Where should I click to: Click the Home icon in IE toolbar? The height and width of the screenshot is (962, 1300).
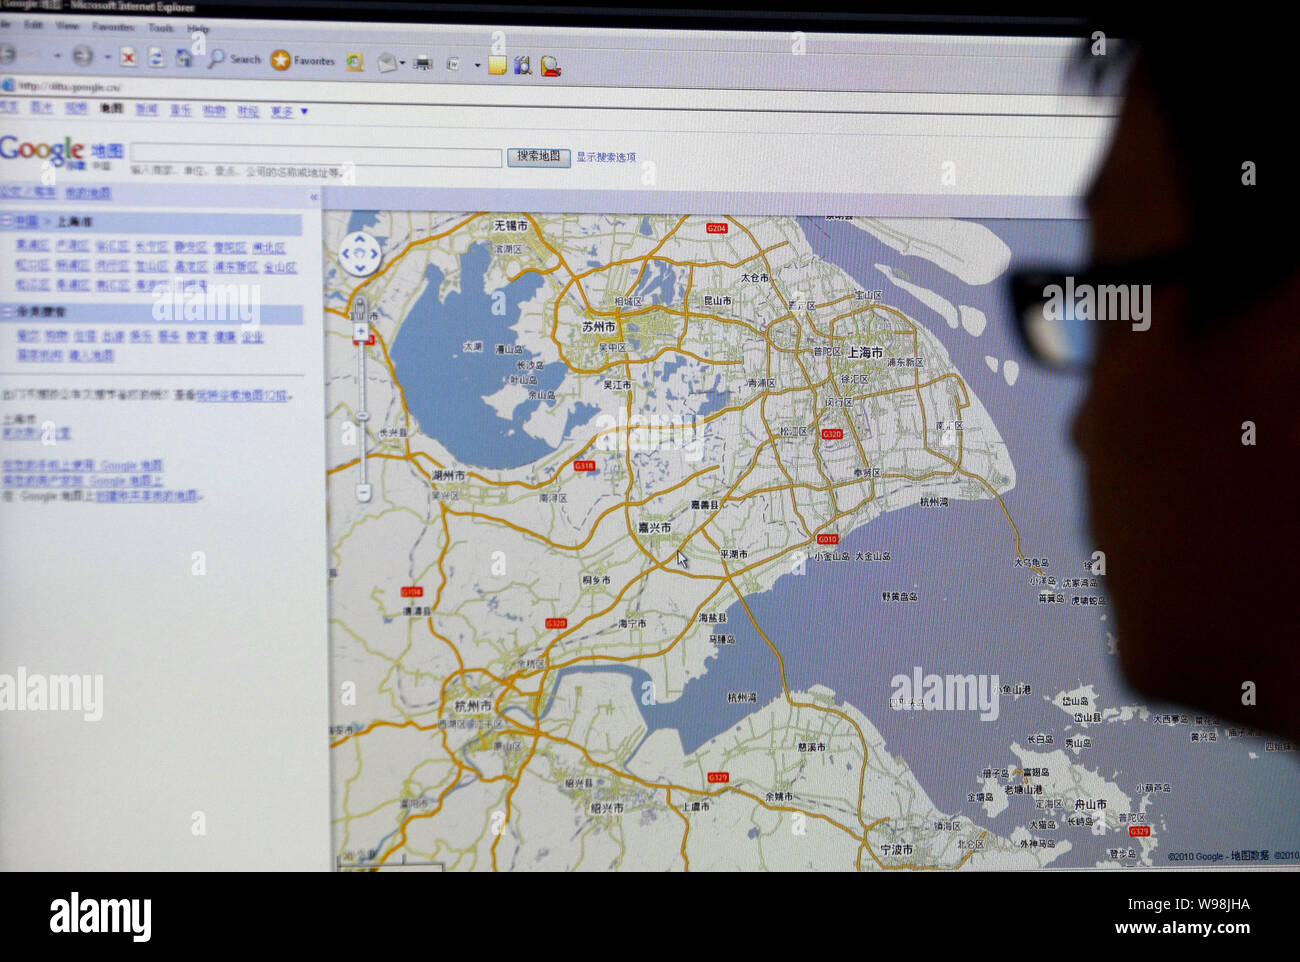pos(184,59)
